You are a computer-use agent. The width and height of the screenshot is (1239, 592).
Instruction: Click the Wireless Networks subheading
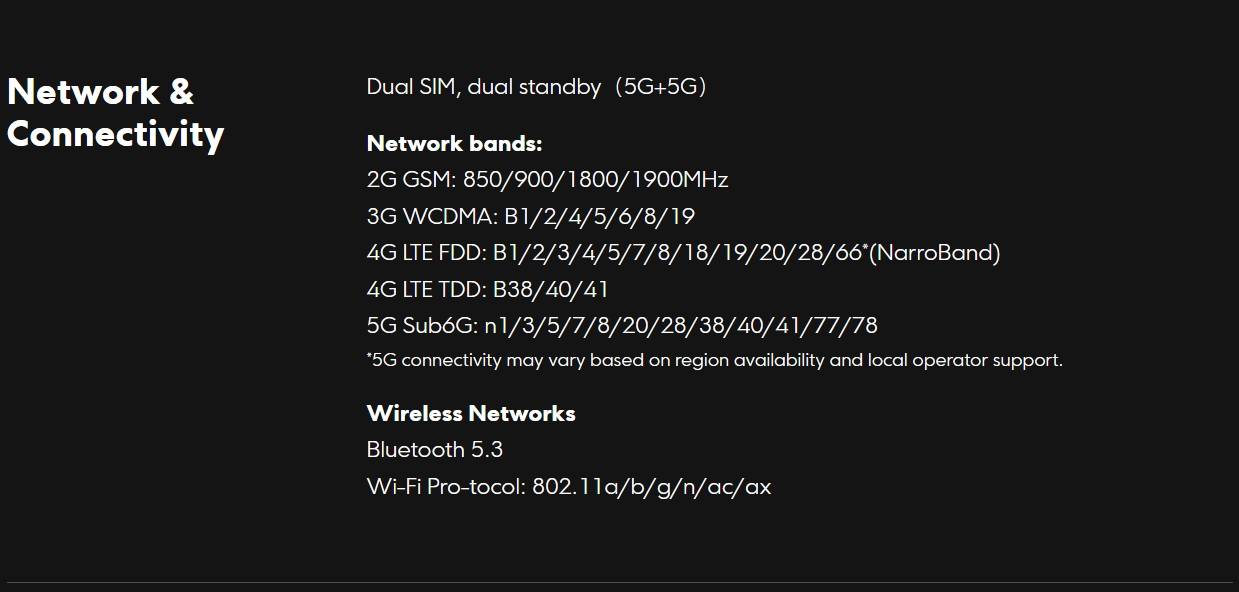coord(471,413)
